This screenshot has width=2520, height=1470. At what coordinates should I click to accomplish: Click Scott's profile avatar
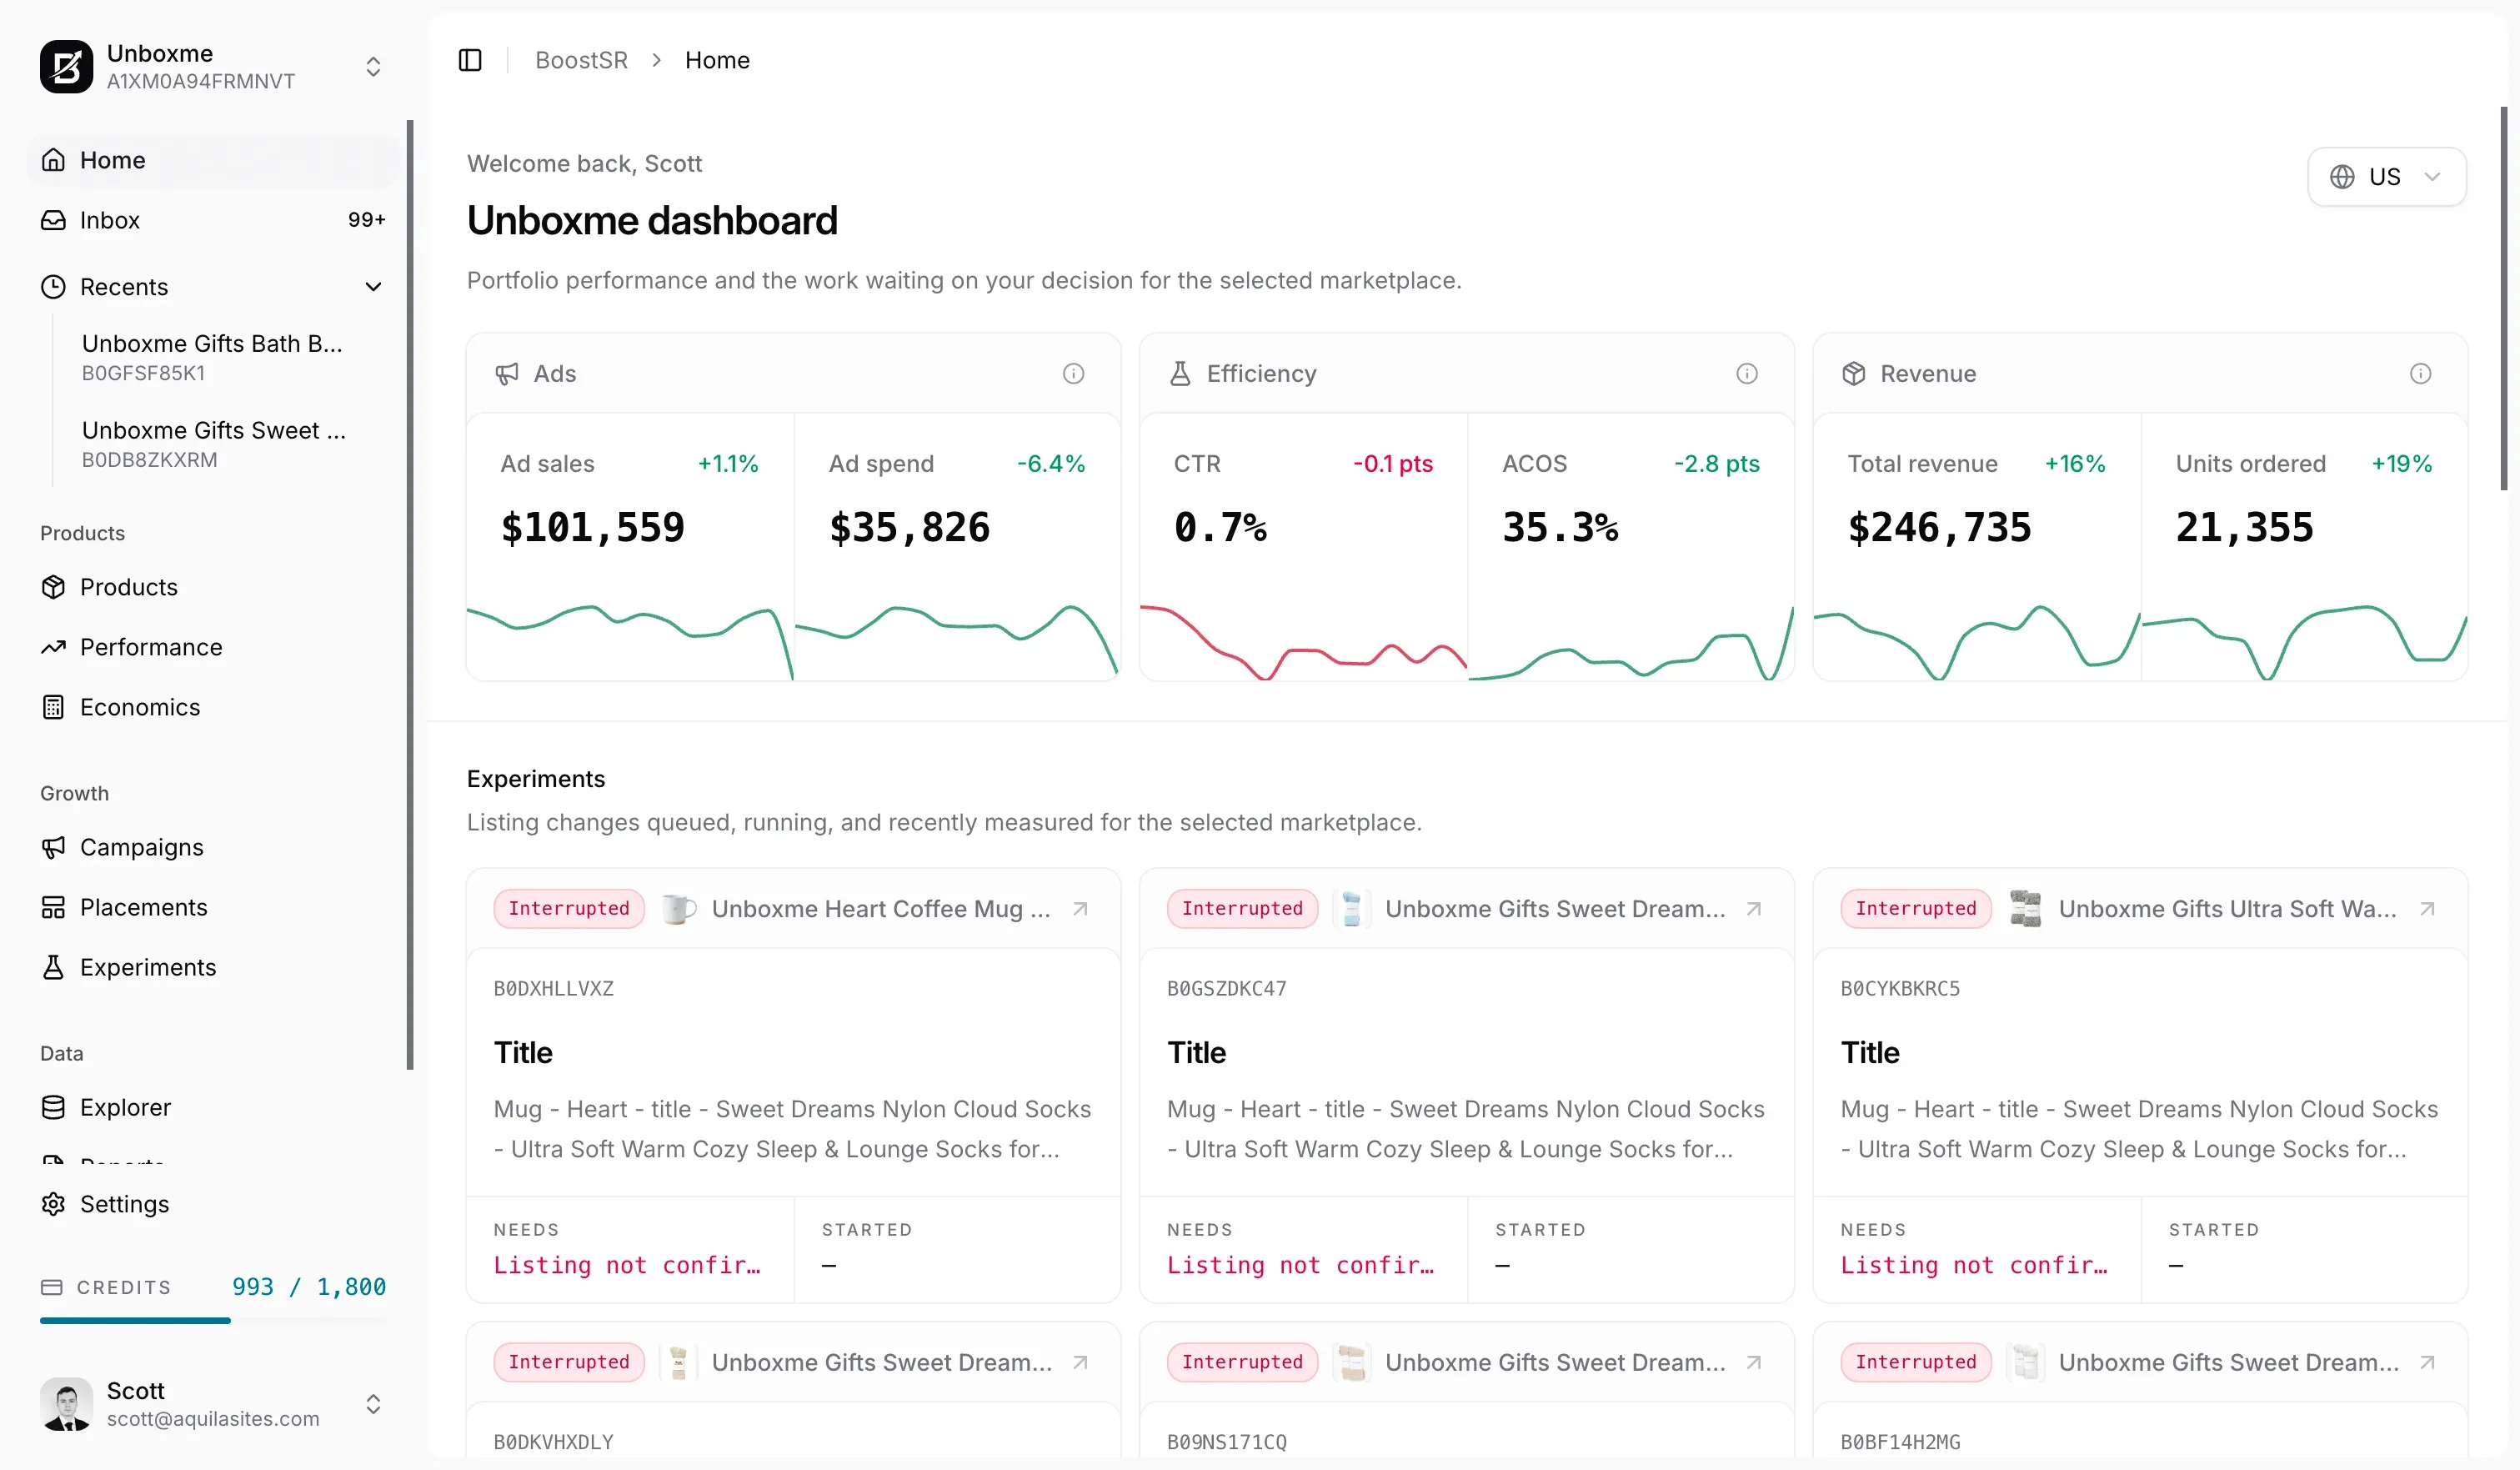[x=66, y=1404]
